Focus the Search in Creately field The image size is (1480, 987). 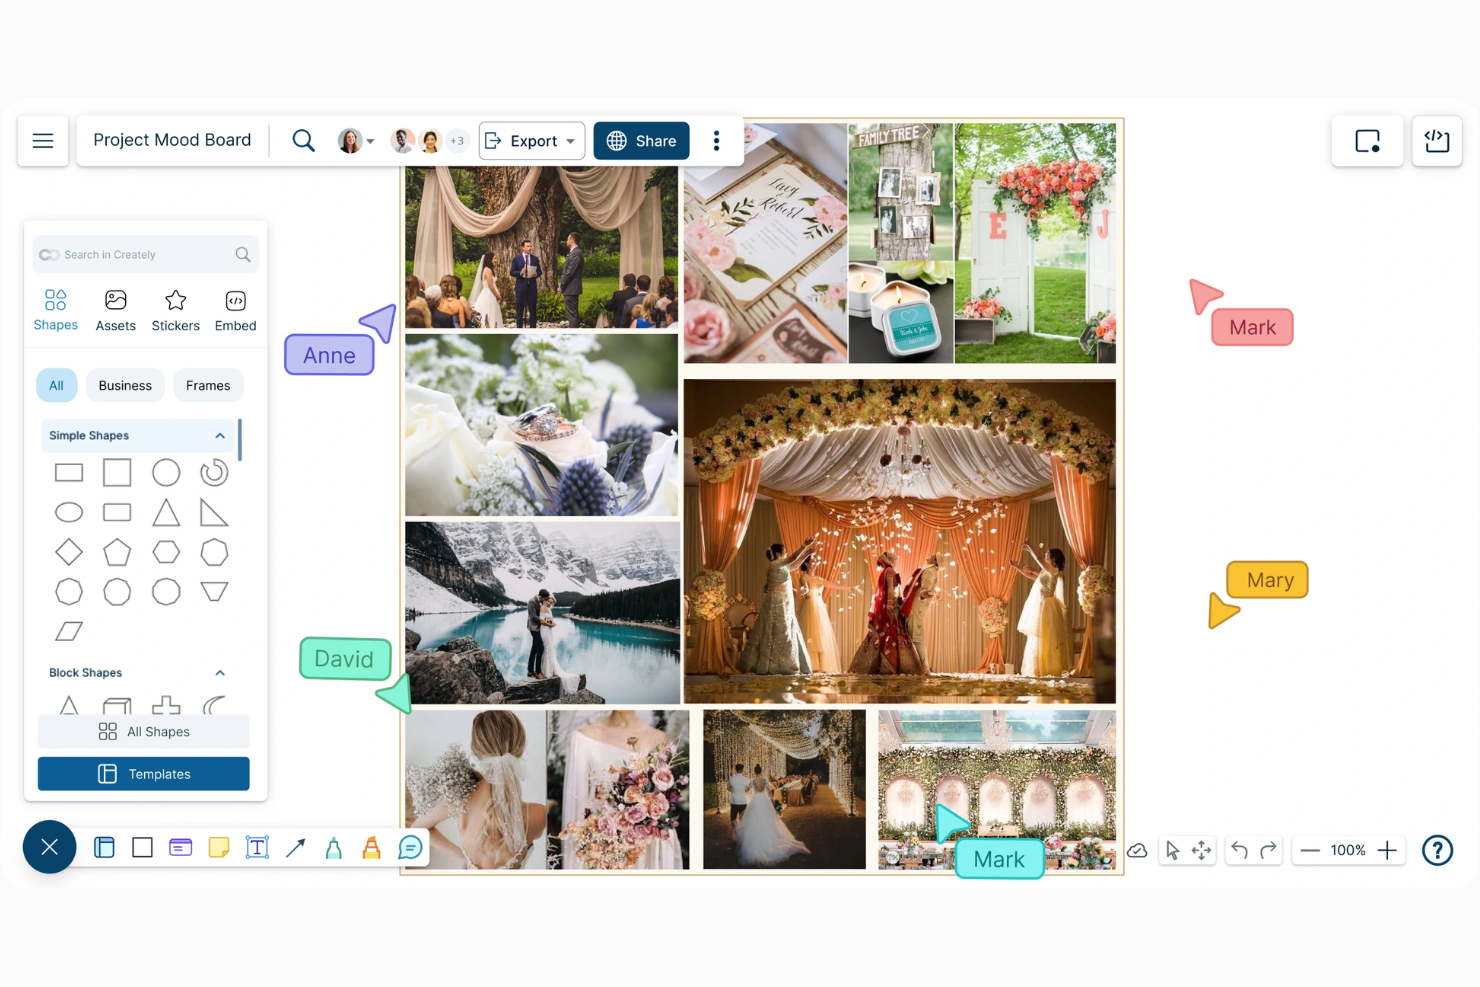(x=146, y=255)
